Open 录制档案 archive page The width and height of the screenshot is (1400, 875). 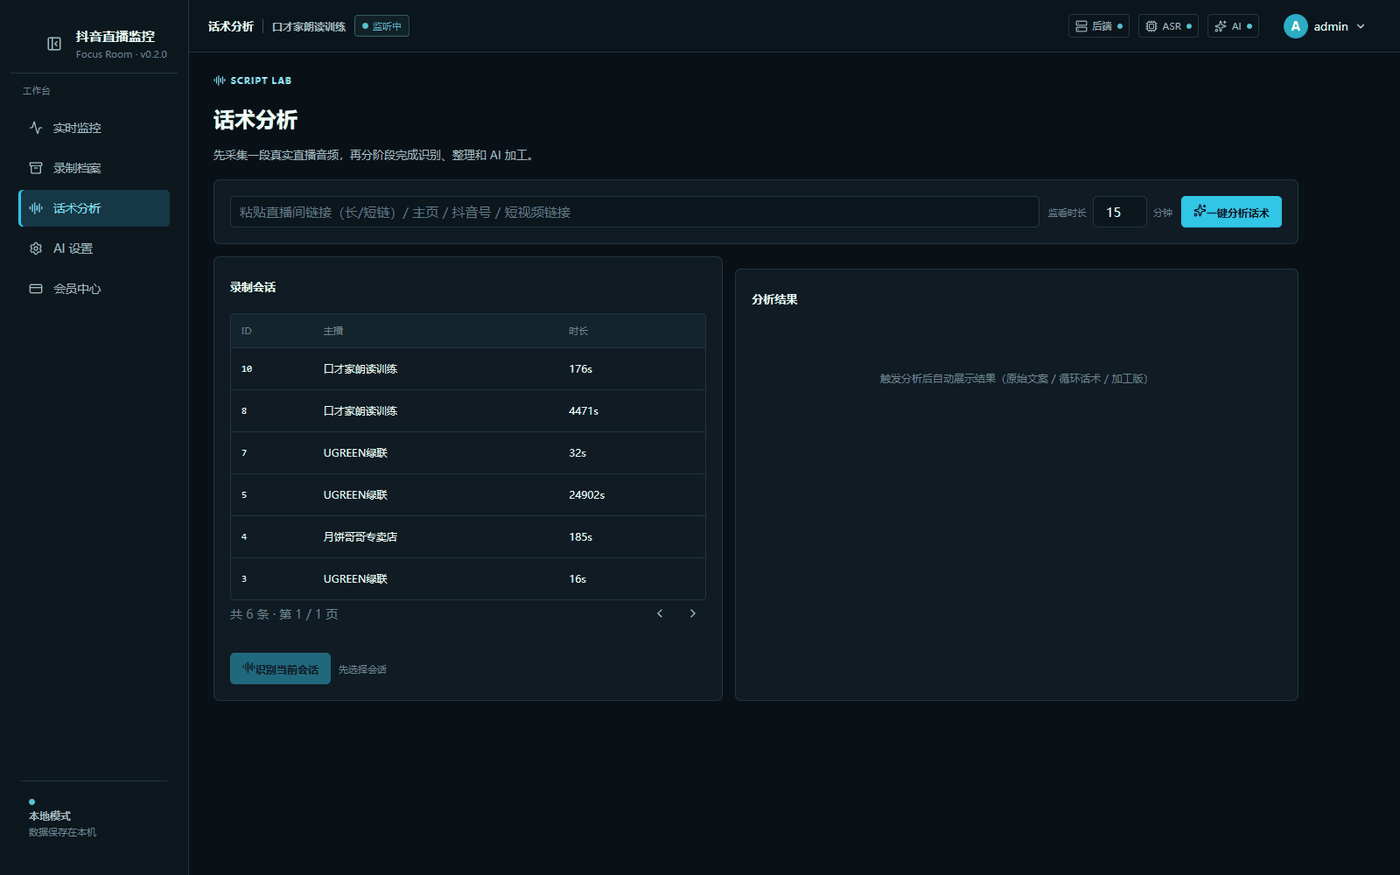(x=94, y=168)
